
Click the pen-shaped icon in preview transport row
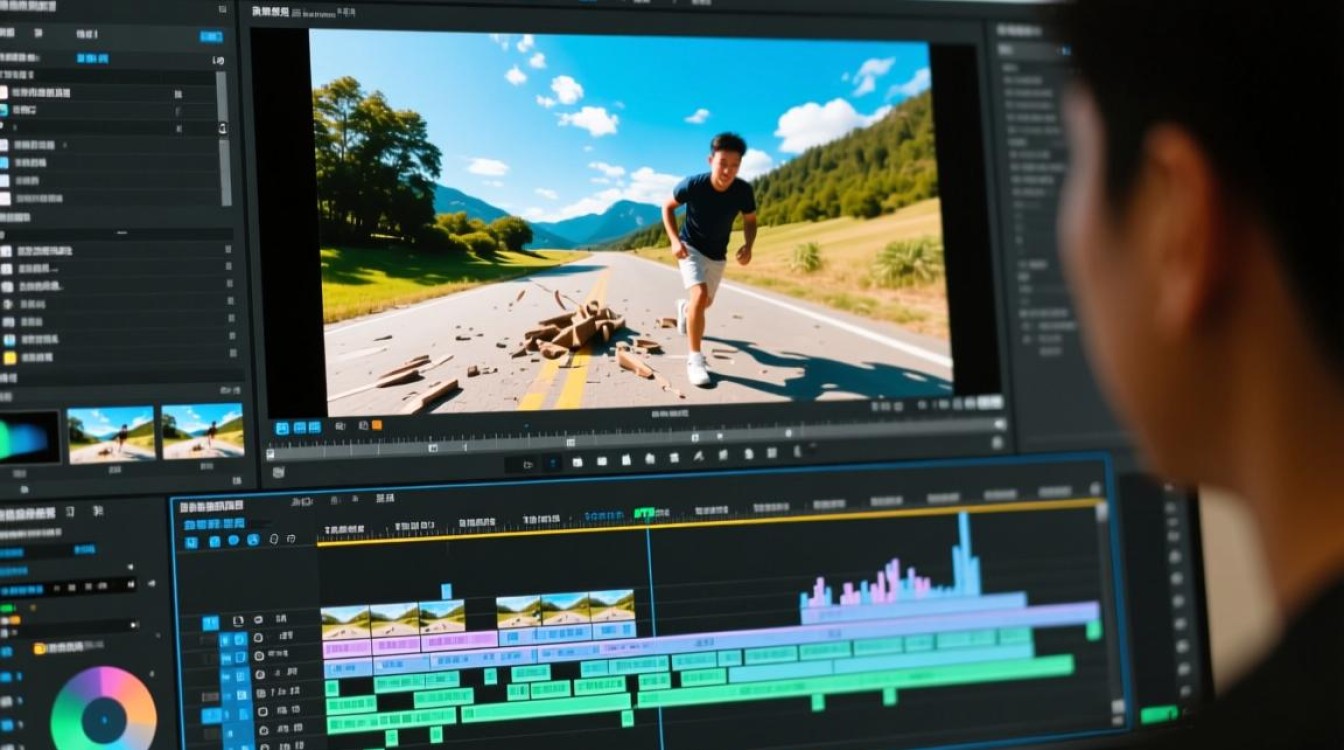pos(699,456)
